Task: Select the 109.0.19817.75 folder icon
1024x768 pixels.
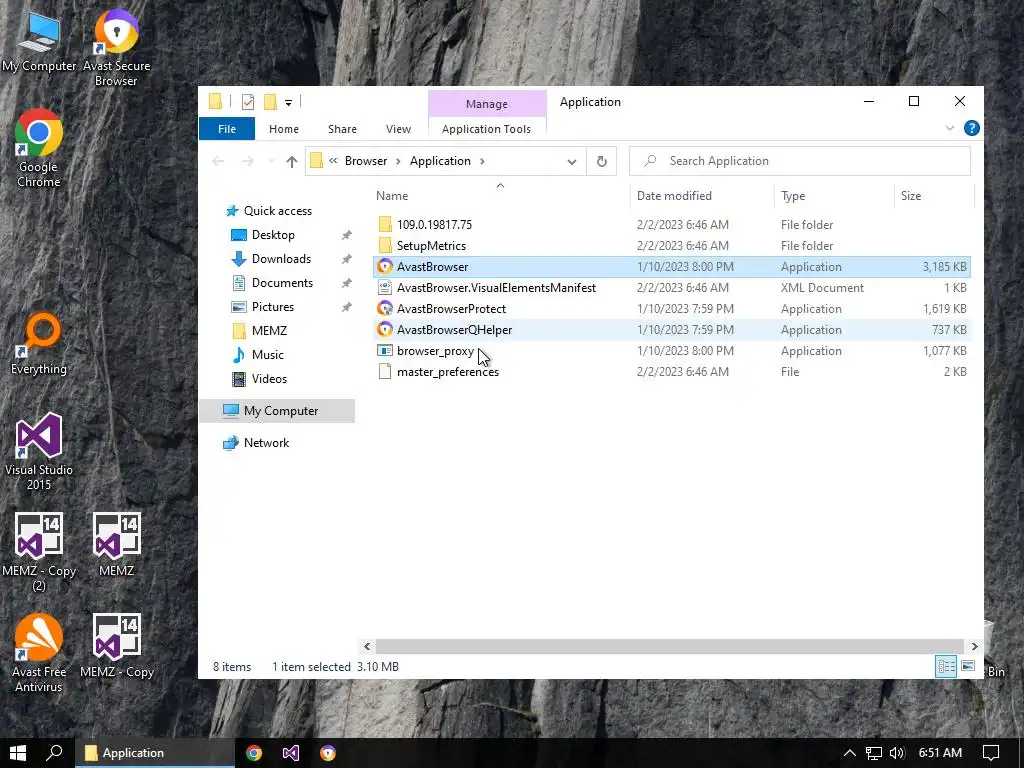Action: point(385,225)
